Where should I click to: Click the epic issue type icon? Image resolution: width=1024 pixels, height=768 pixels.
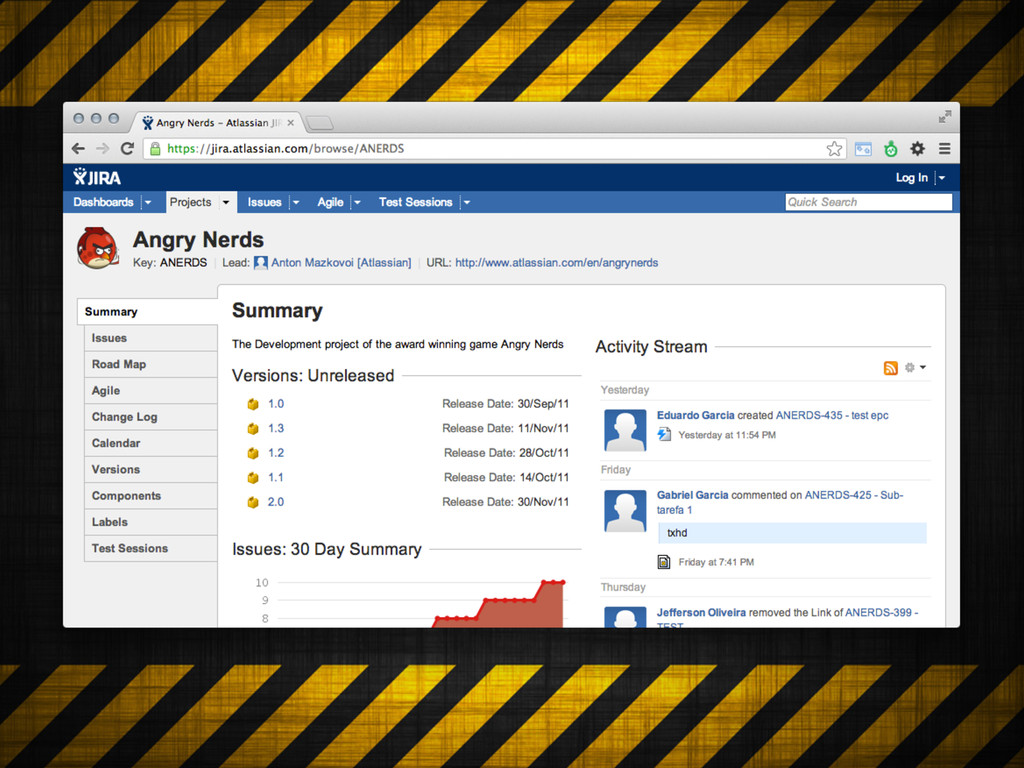(664, 434)
